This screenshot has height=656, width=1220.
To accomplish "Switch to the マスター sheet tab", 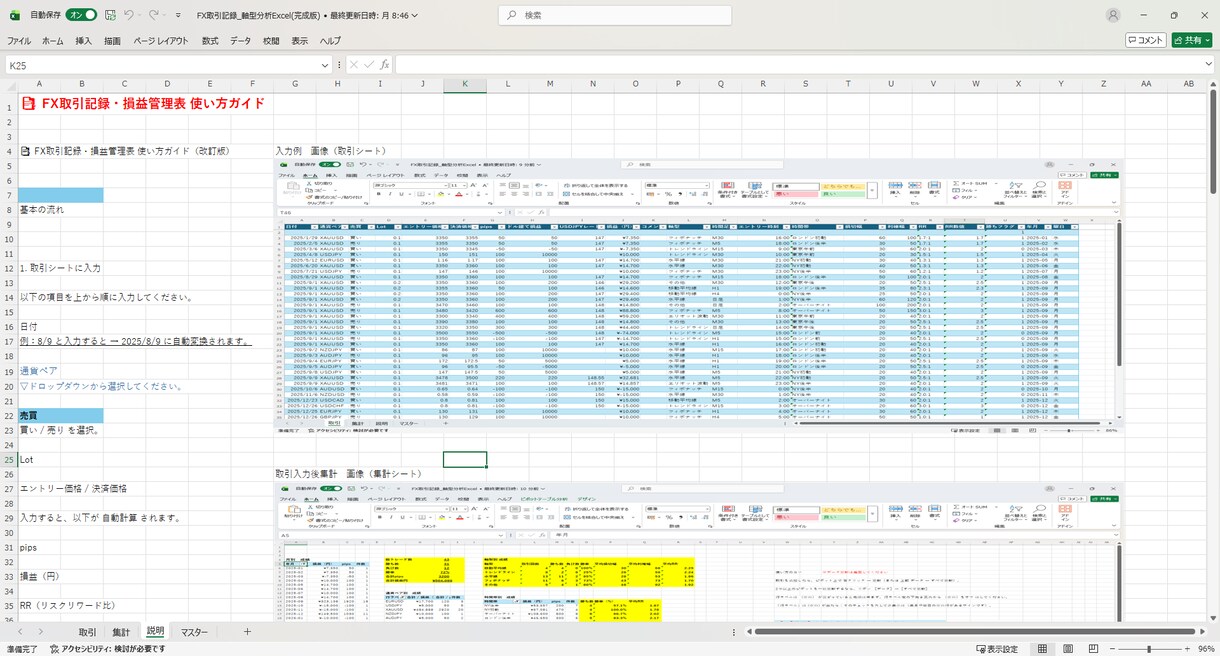I will click(x=194, y=632).
